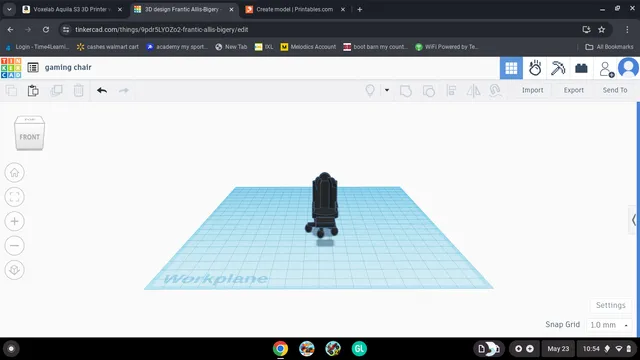Image resolution: width=640 pixels, height=360 pixels.
Task: Click the Export button
Action: coord(573,90)
